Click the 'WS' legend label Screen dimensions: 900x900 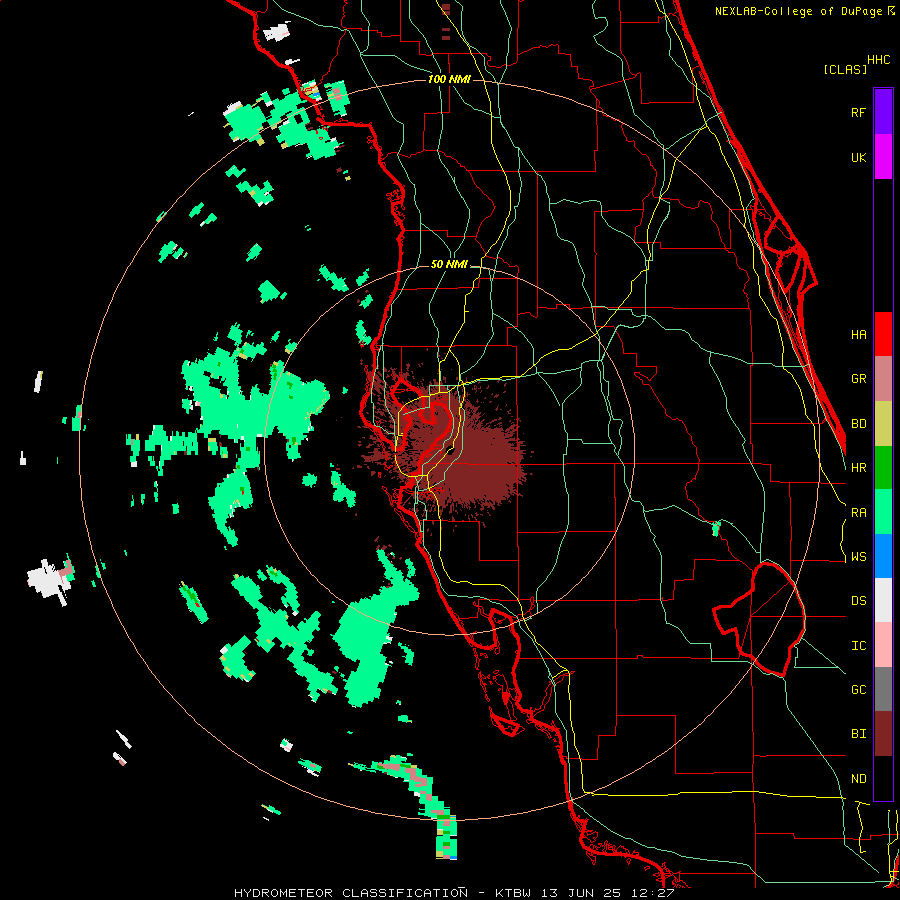pyautogui.click(x=859, y=557)
